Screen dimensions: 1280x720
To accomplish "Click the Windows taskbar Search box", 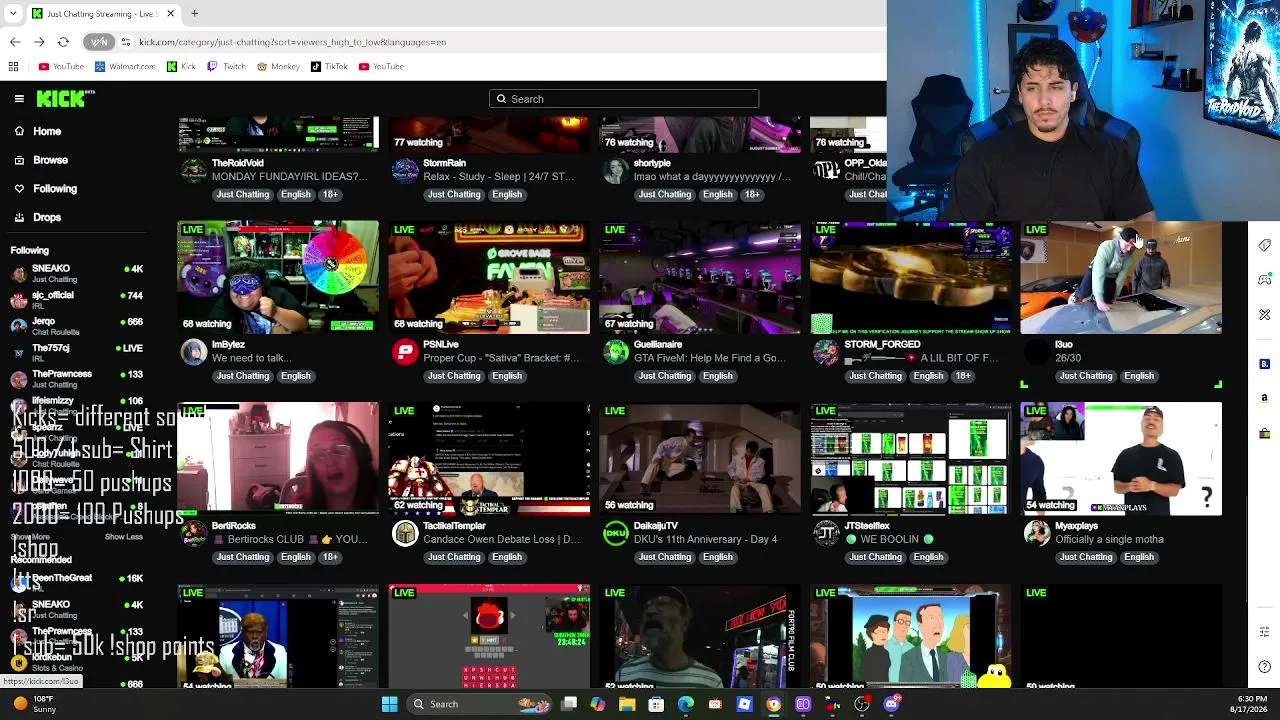I will click(x=478, y=704).
